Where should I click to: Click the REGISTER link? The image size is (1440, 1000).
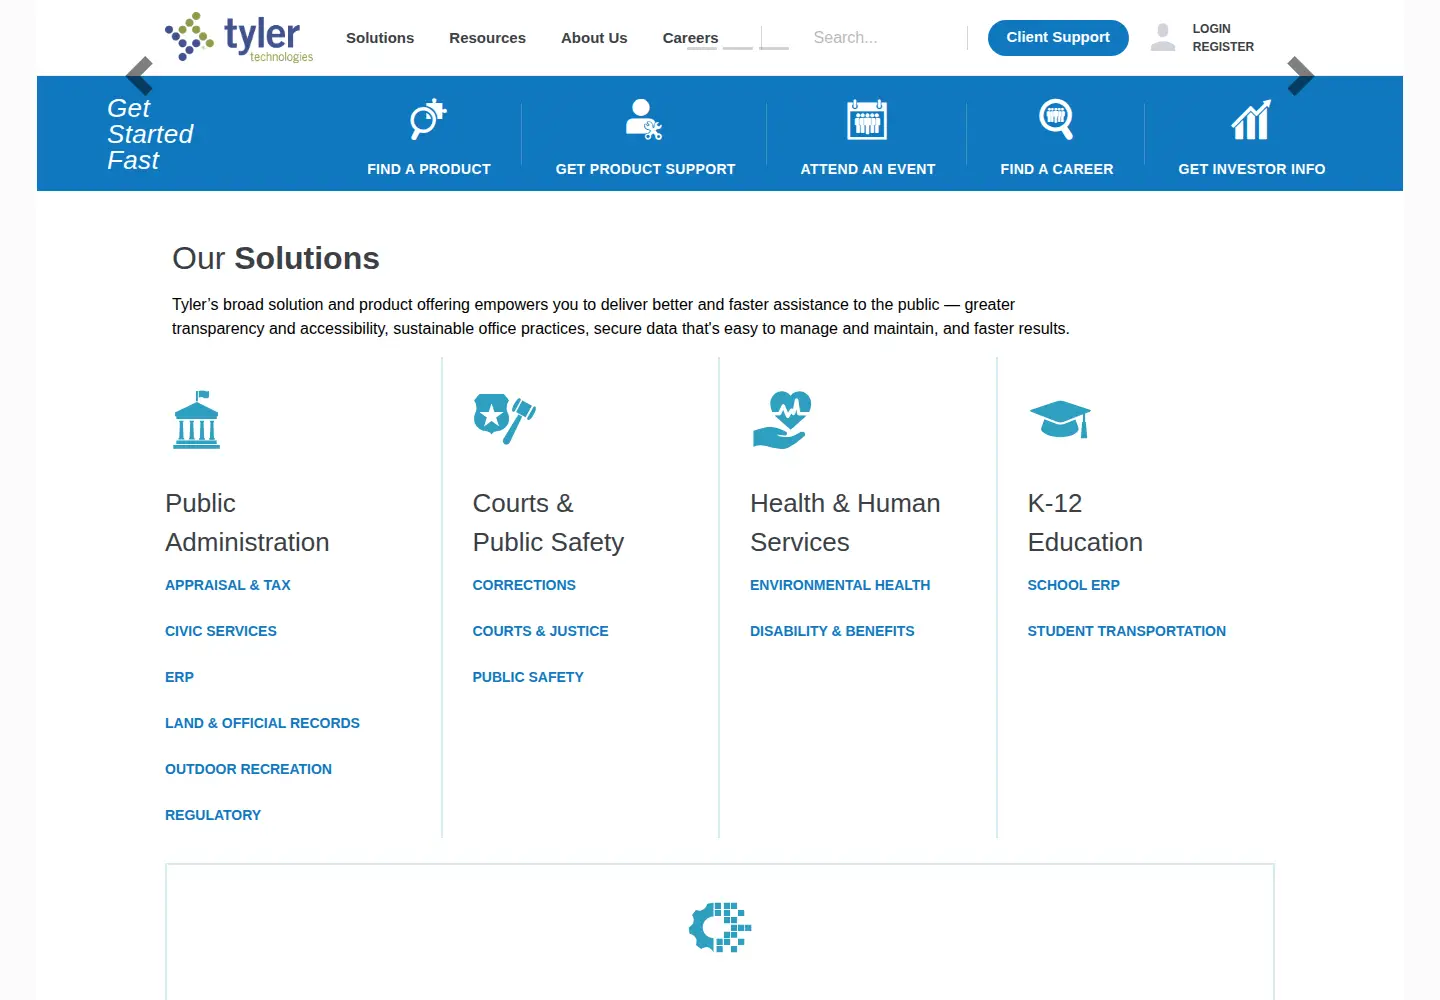(x=1223, y=47)
